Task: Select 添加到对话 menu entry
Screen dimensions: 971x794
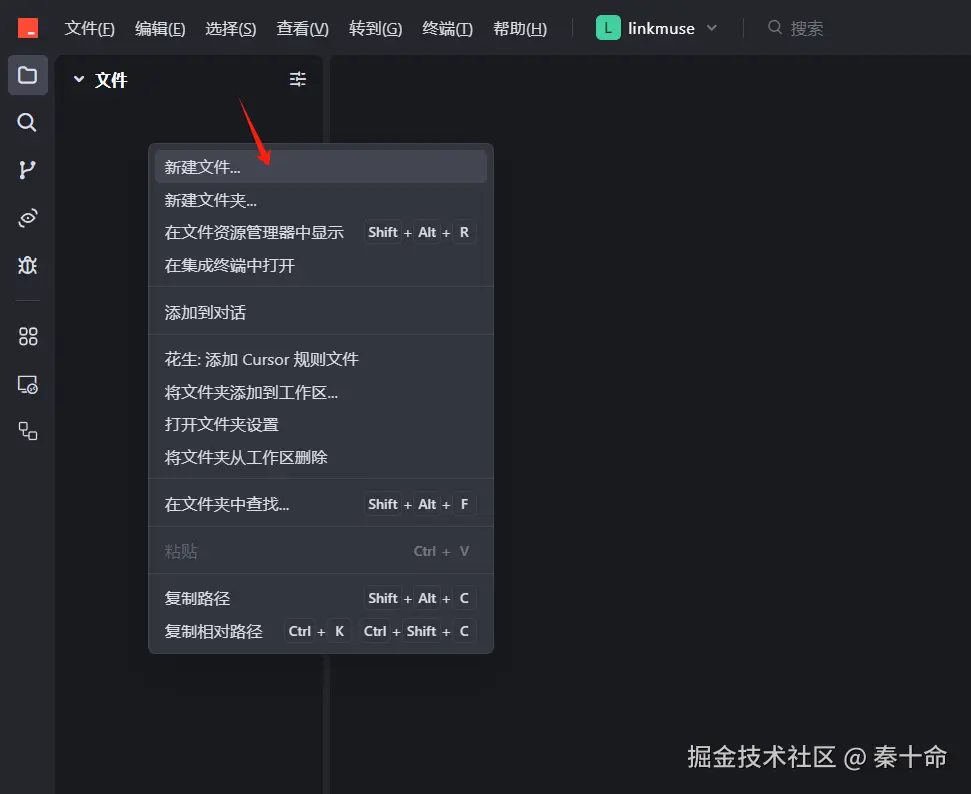Action: click(x=321, y=312)
